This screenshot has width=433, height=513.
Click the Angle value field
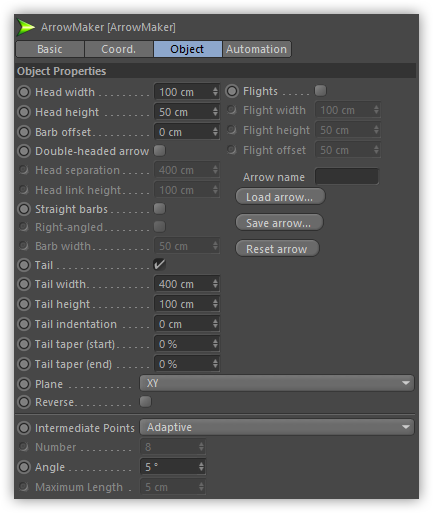coord(173,467)
